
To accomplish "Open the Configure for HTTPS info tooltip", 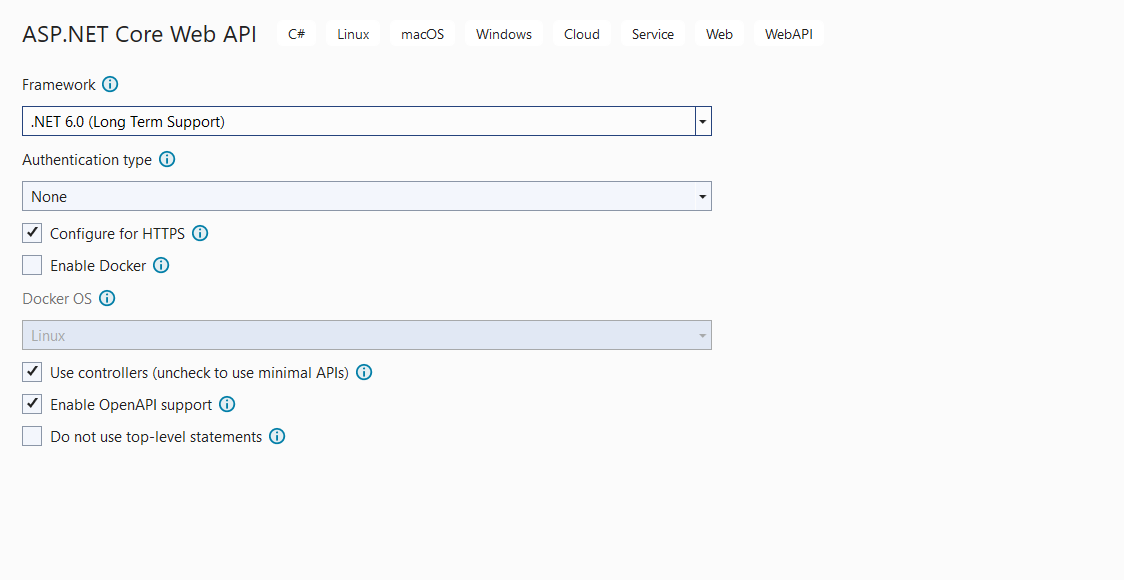I will (x=200, y=233).
